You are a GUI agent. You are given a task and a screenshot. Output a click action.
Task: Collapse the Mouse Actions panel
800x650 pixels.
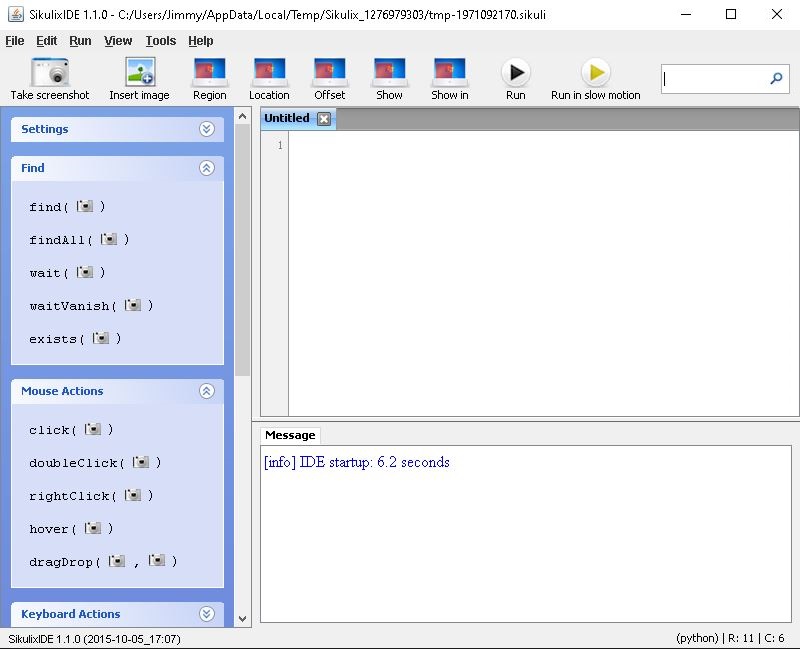click(x=207, y=391)
